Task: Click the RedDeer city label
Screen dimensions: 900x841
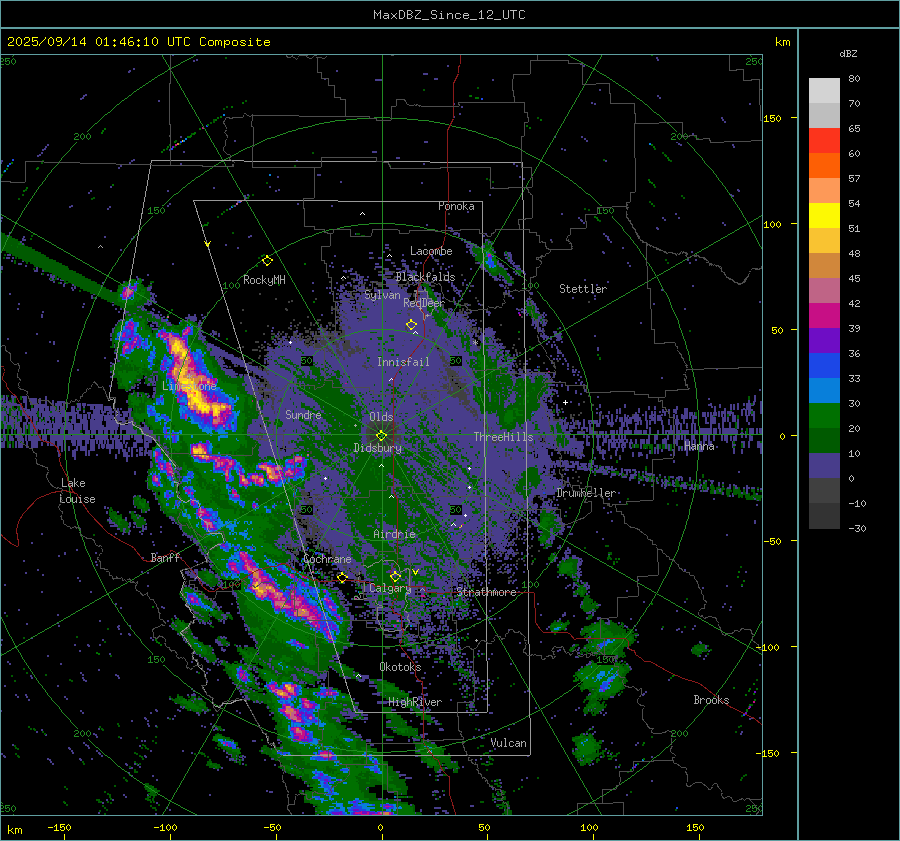Action: (x=424, y=303)
